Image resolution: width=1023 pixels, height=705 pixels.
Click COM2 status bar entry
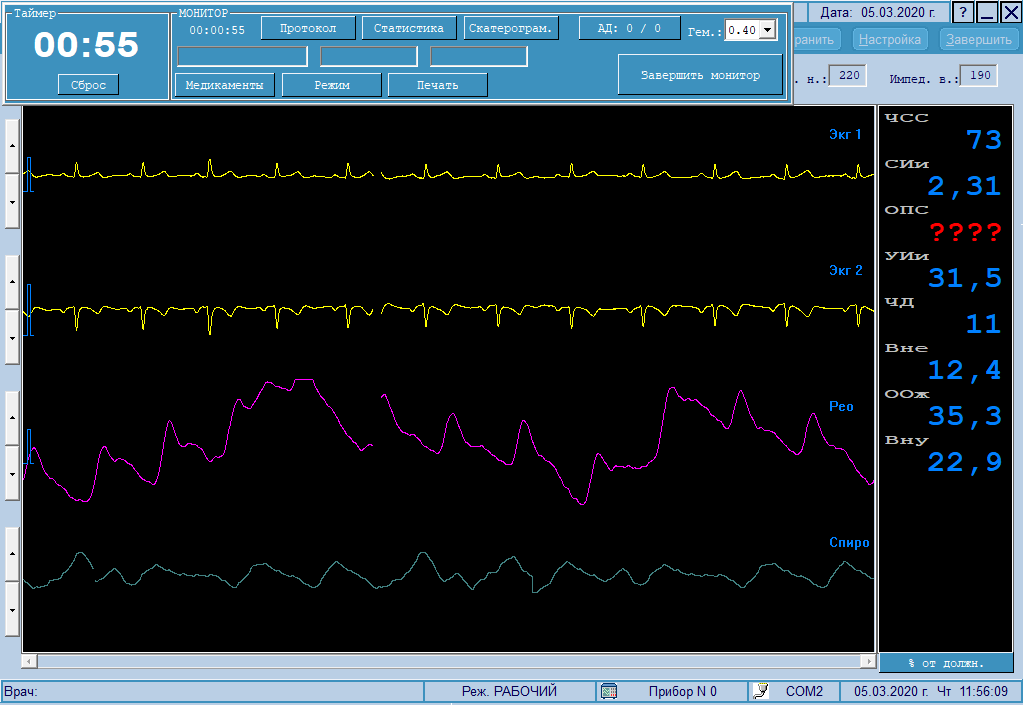[x=804, y=691]
